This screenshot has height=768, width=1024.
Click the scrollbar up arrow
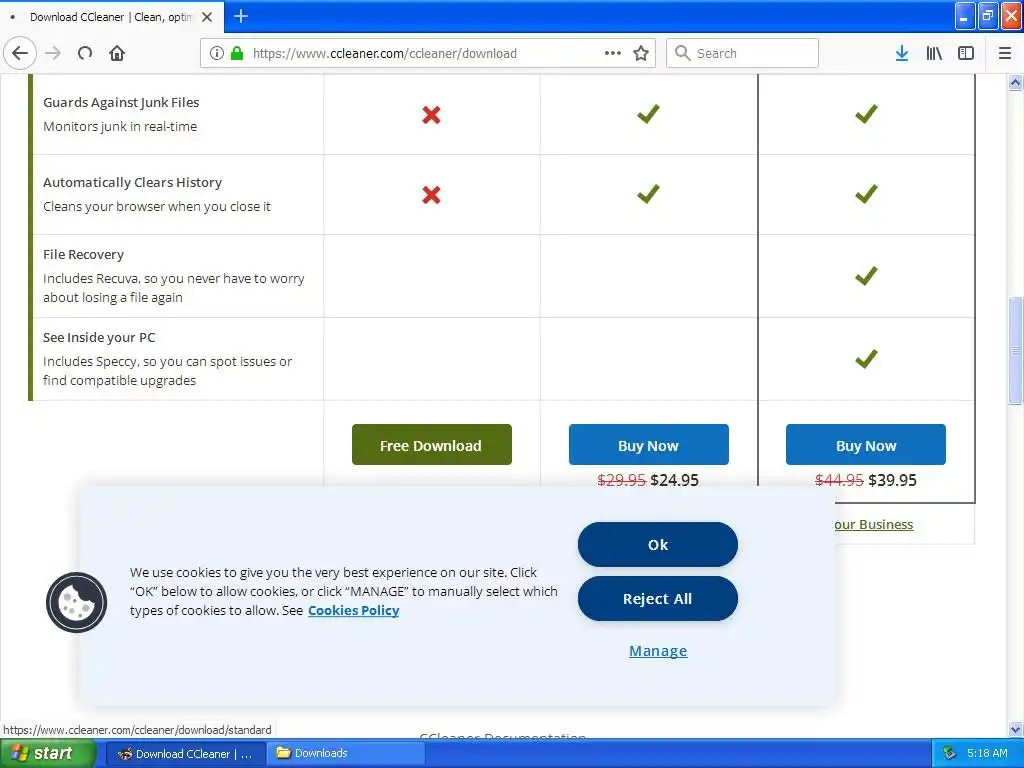(x=1015, y=82)
